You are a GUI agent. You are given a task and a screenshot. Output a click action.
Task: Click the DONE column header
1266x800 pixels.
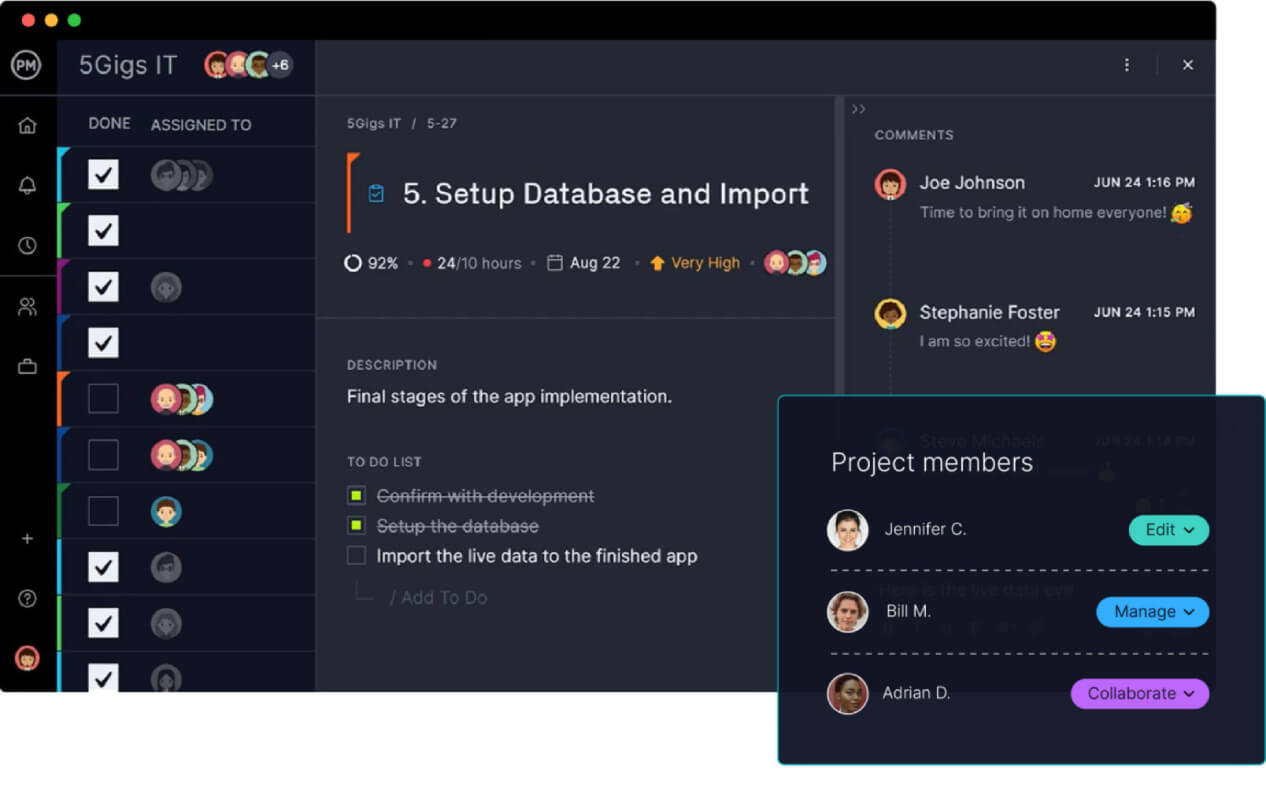coord(109,124)
